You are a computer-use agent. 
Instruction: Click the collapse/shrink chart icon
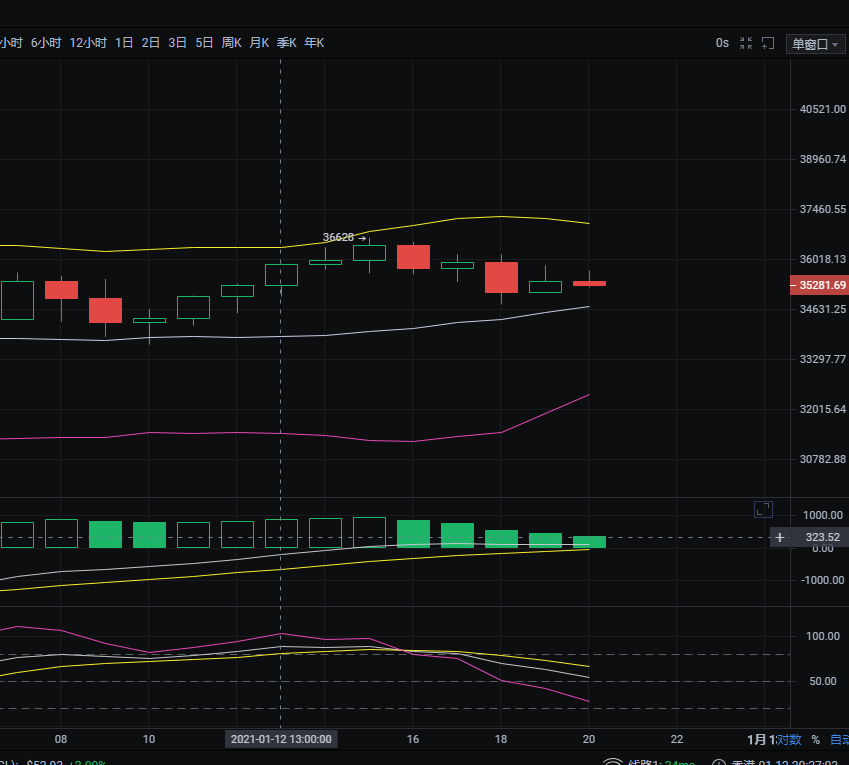[x=746, y=43]
